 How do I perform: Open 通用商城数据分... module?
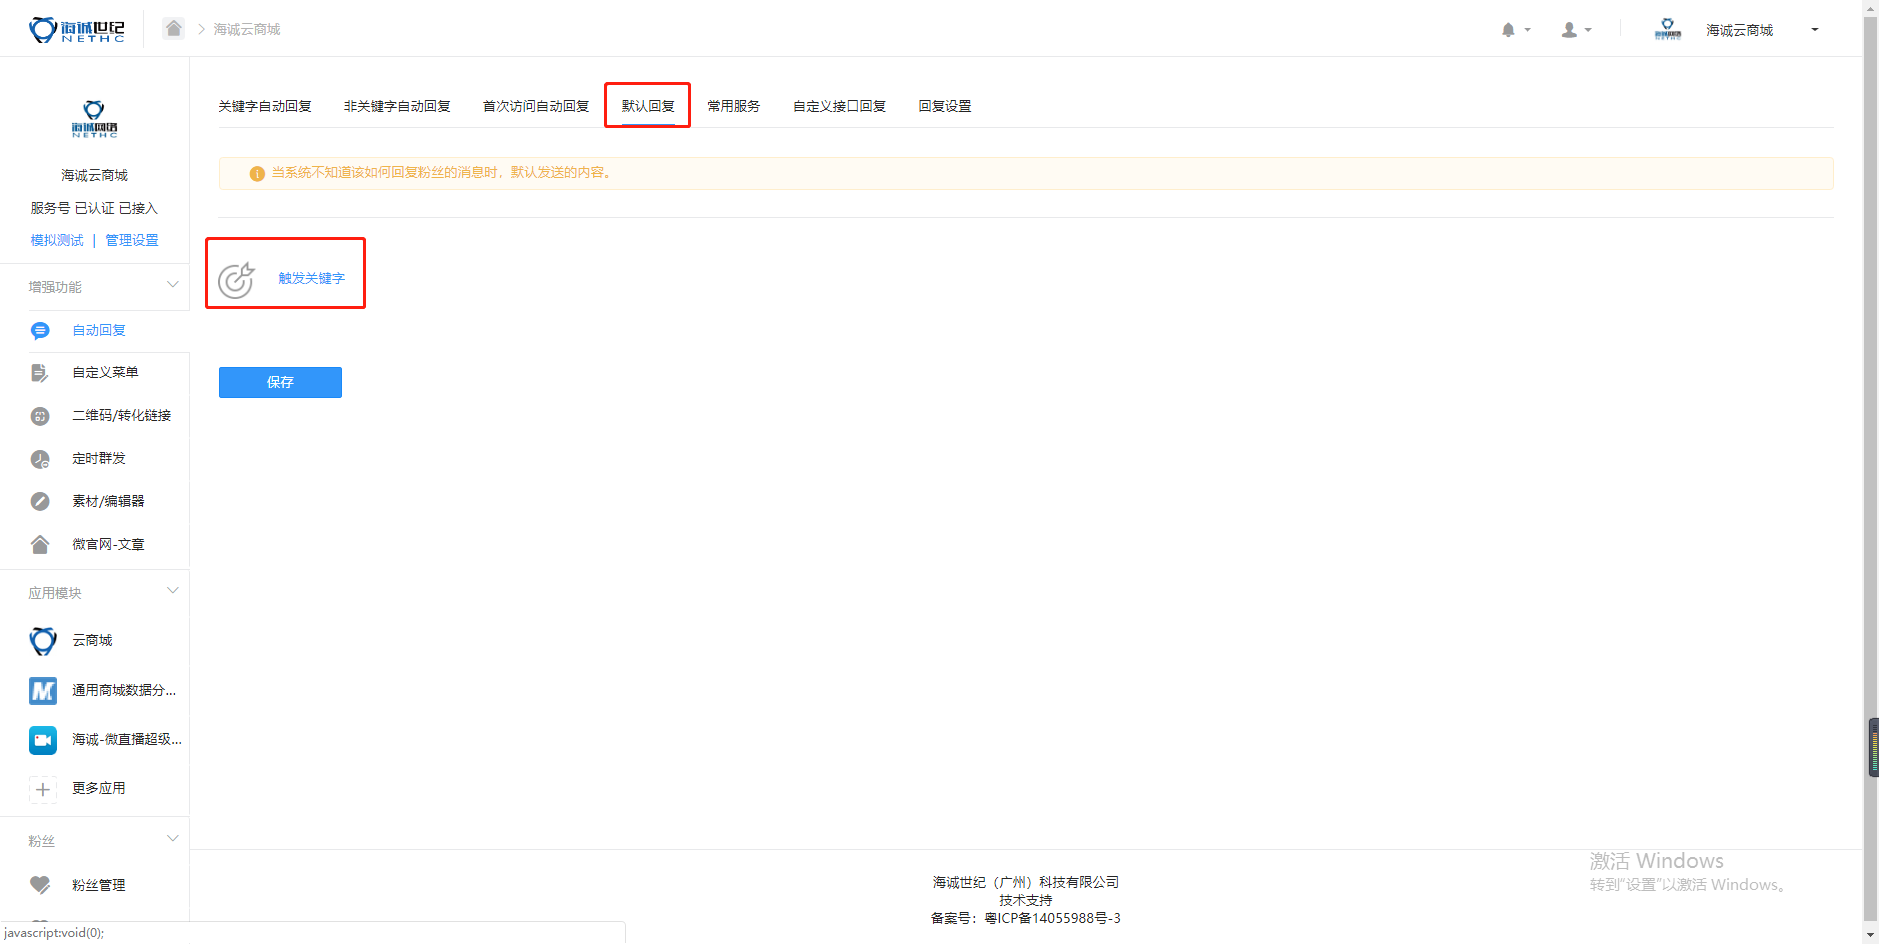[x=124, y=690]
